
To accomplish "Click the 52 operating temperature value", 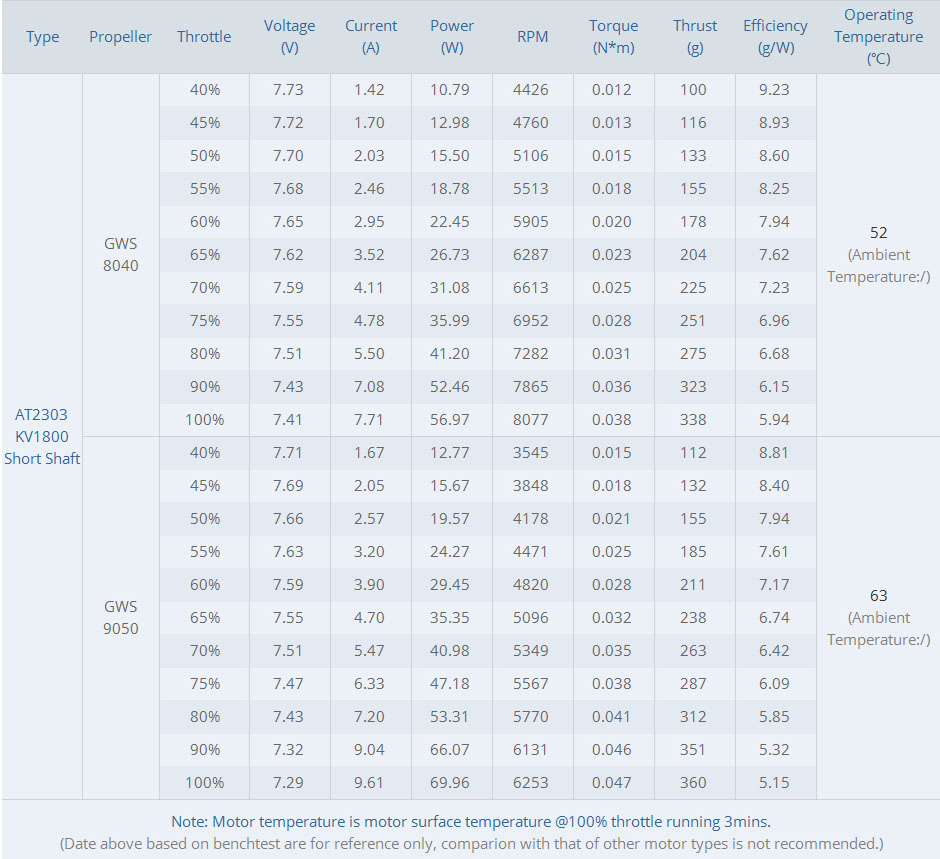I will point(878,232).
